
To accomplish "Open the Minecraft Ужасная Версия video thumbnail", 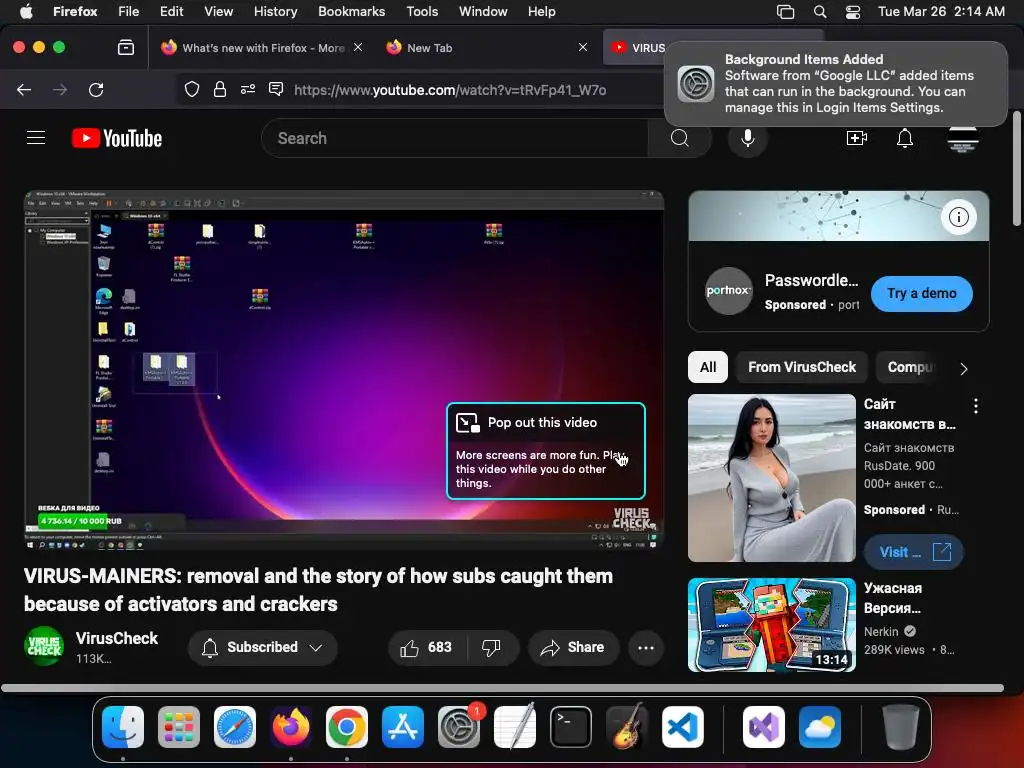I will point(771,624).
